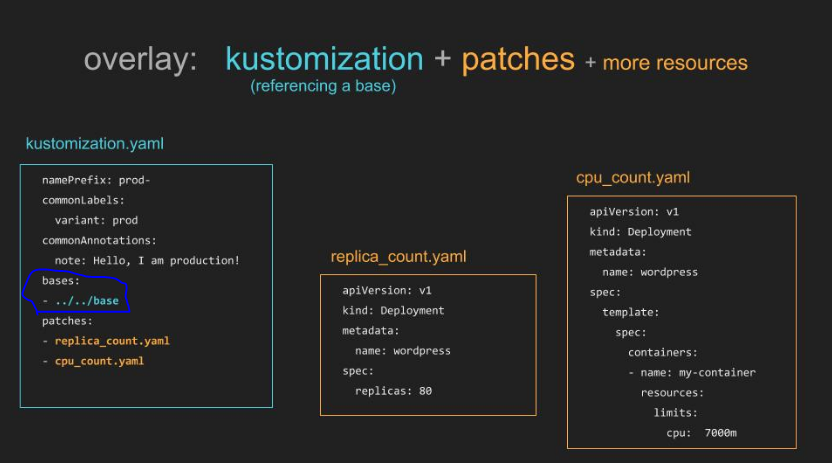Click 'kind: Deployment' in replica_count box
Image resolution: width=832 pixels, height=463 pixels.
point(393,311)
